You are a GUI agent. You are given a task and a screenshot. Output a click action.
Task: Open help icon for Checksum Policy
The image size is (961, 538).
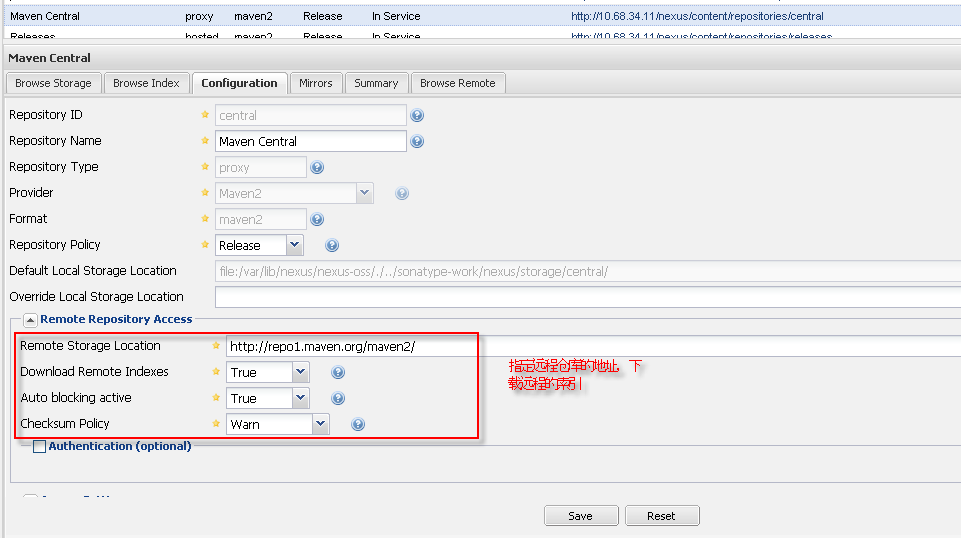[358, 424]
